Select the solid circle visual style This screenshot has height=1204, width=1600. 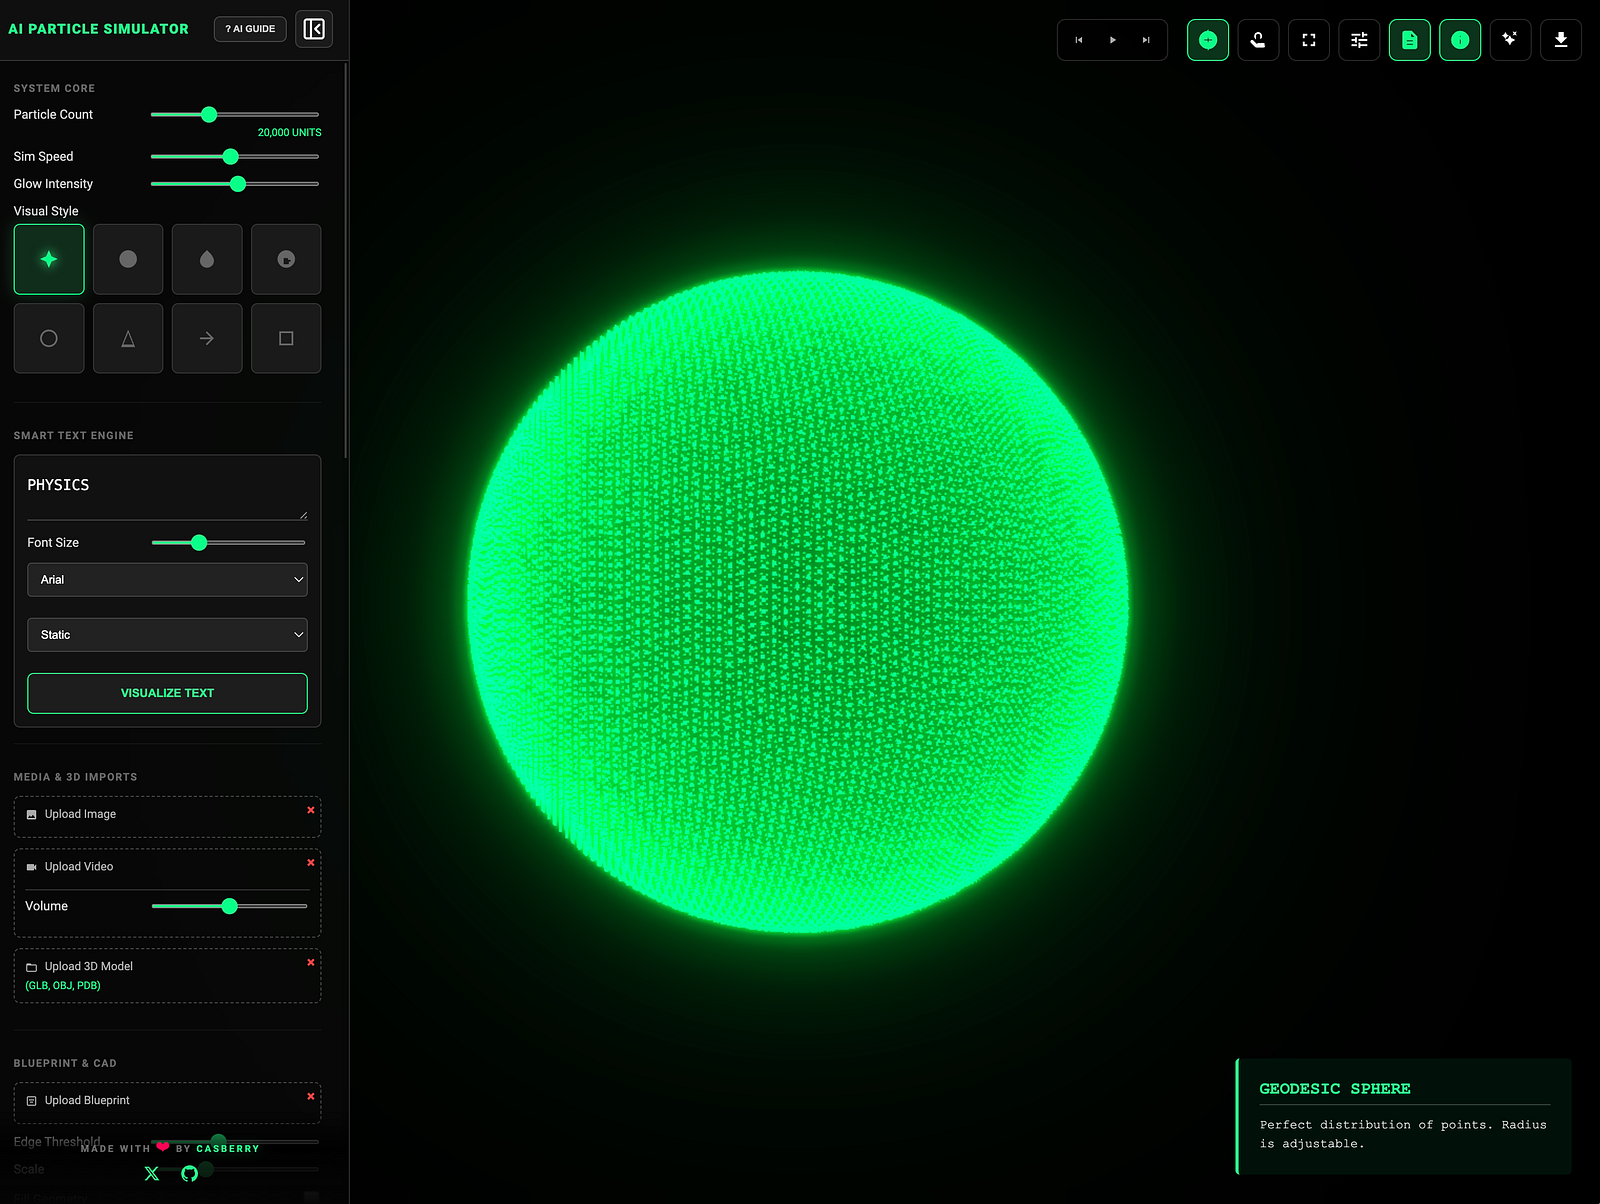click(128, 259)
